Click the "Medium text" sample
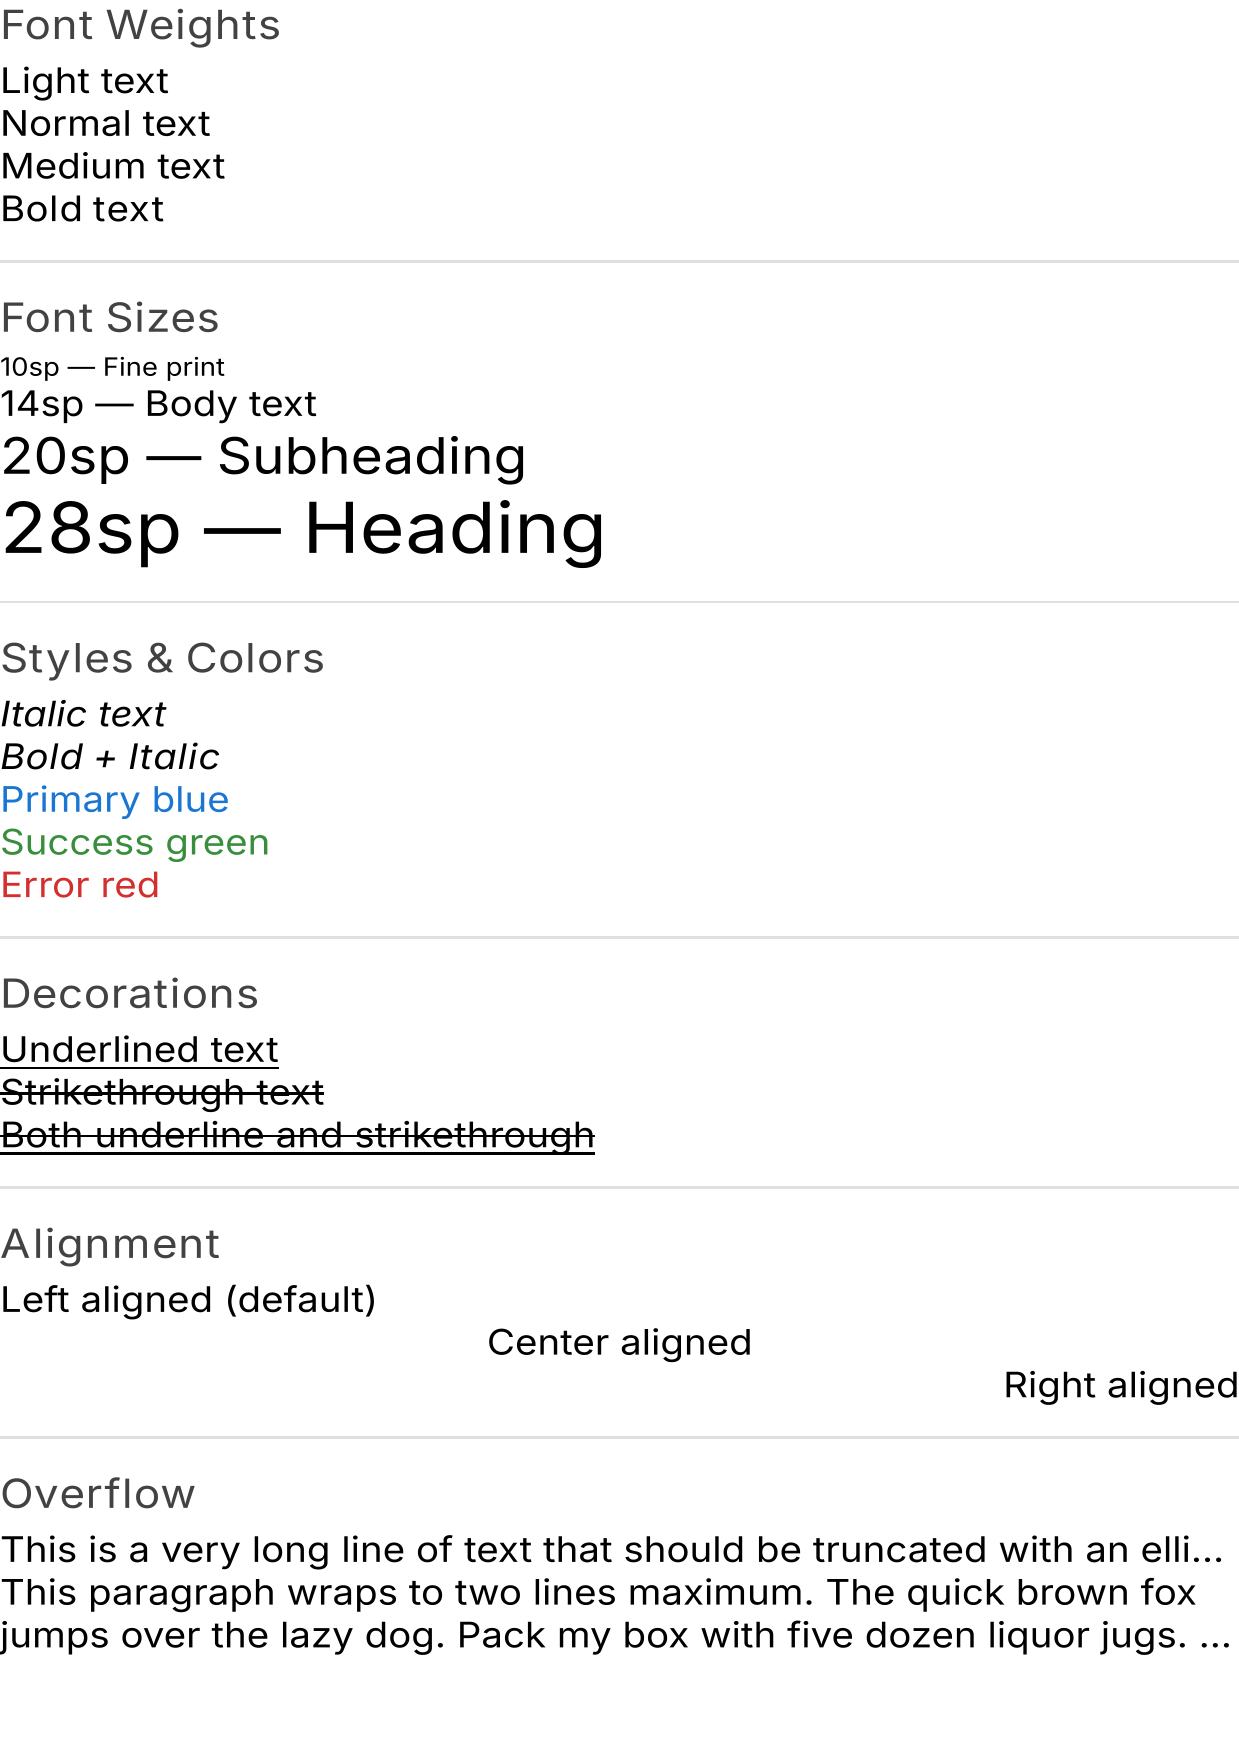The width and height of the screenshot is (1239, 1754). pos(113,167)
